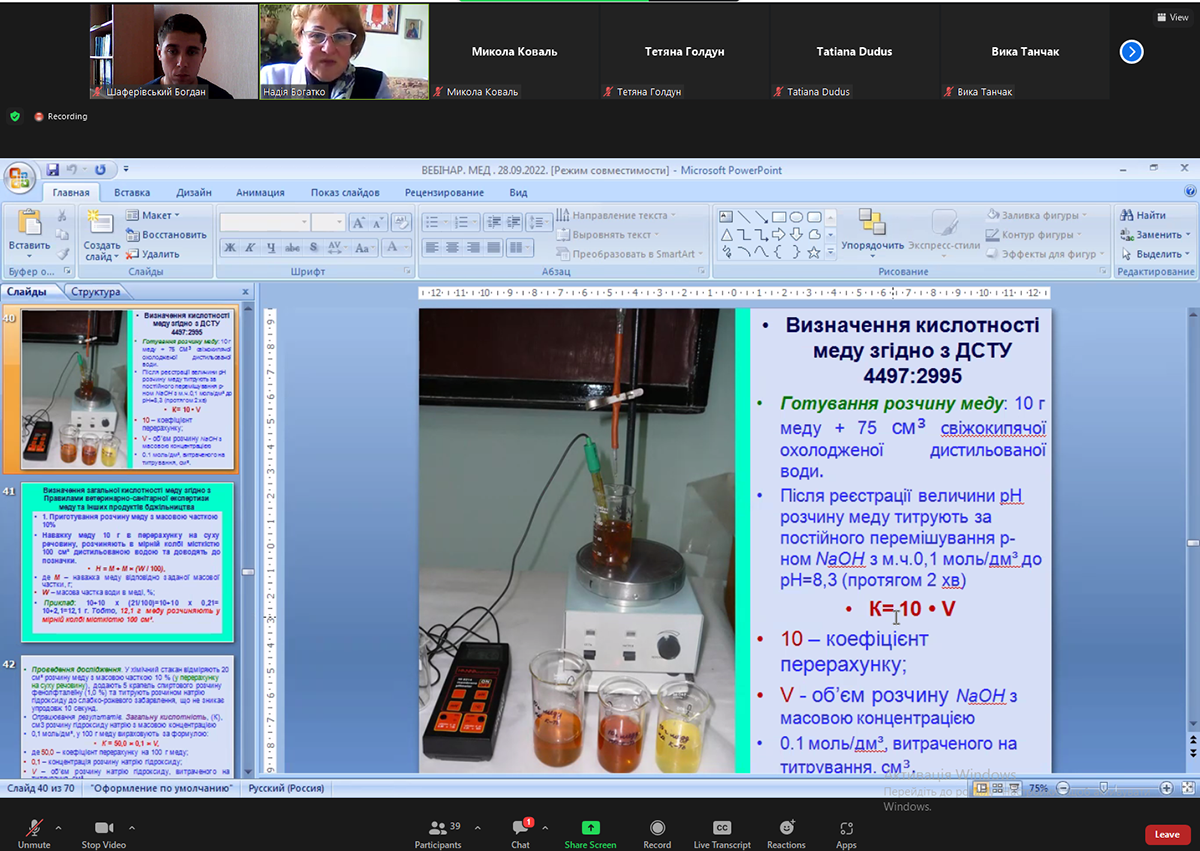Select the text box shape icon
Image resolution: width=1200 pixels, height=851 pixels.
click(x=727, y=216)
